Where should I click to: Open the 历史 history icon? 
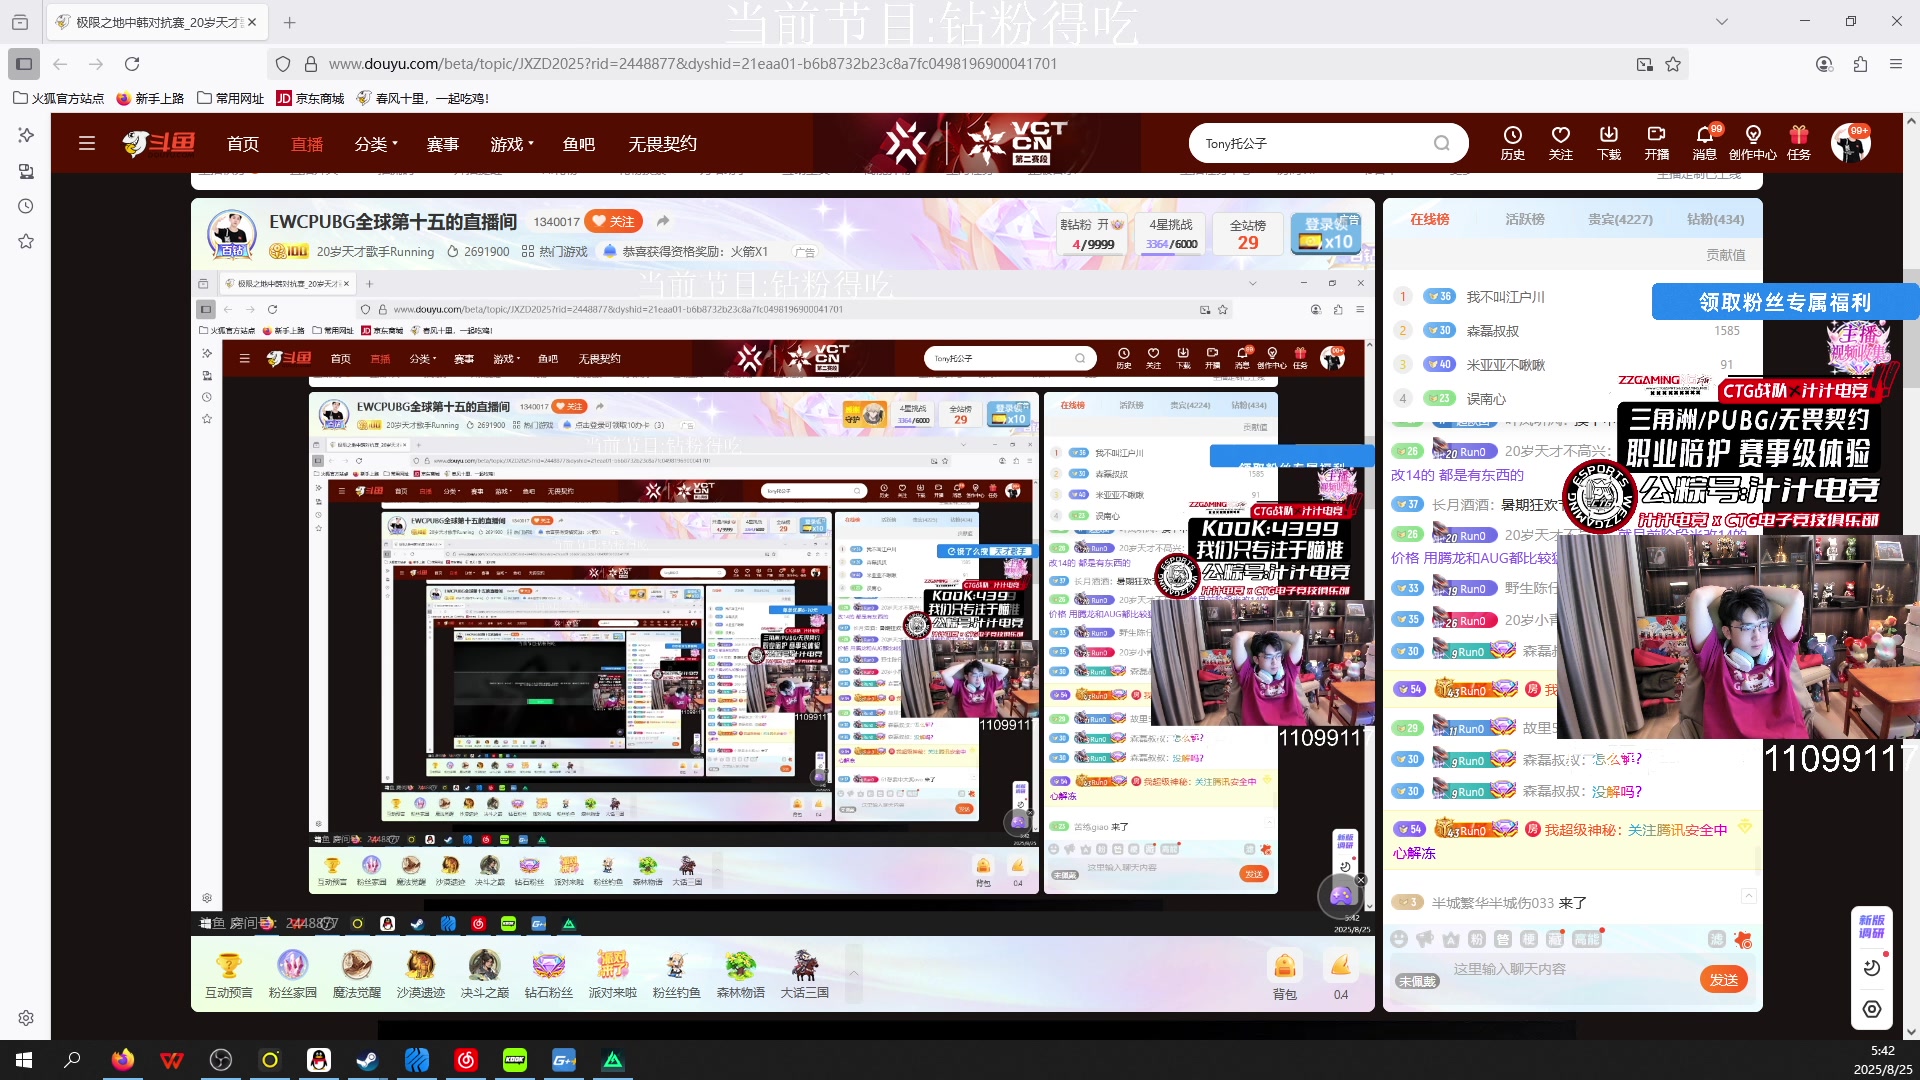tap(1512, 143)
